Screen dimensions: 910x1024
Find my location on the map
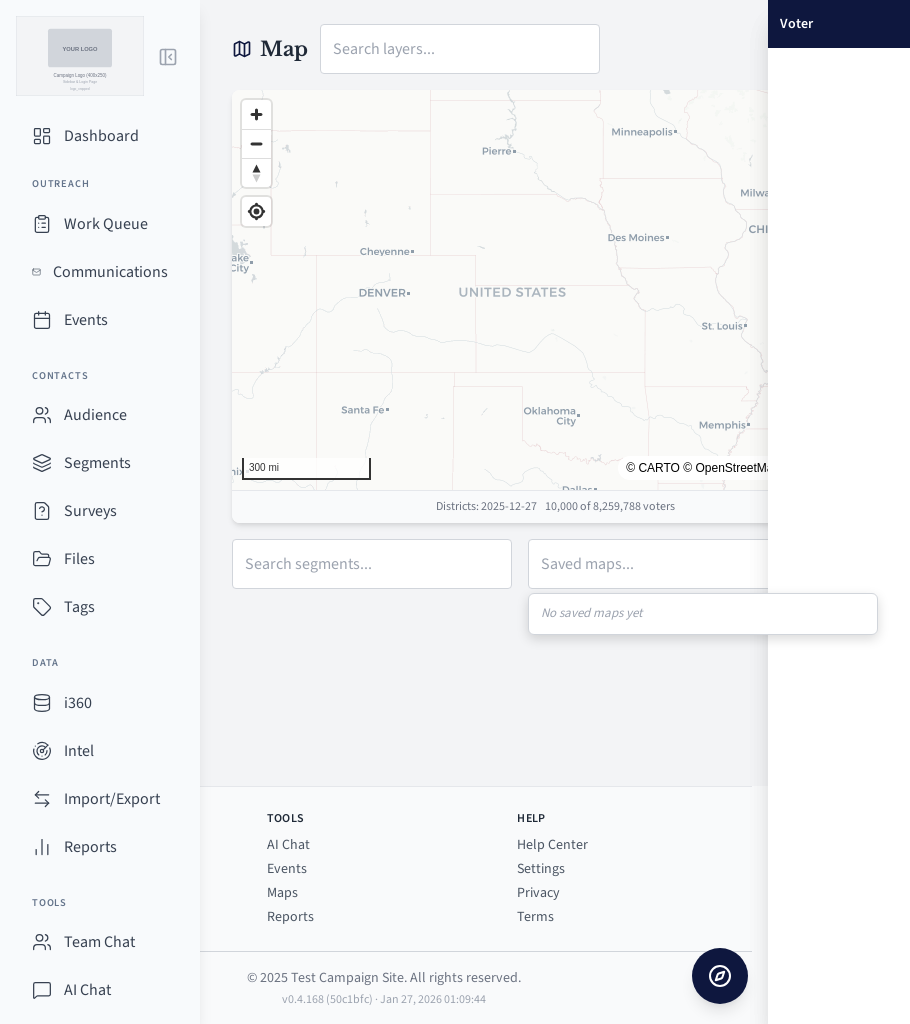[256, 212]
